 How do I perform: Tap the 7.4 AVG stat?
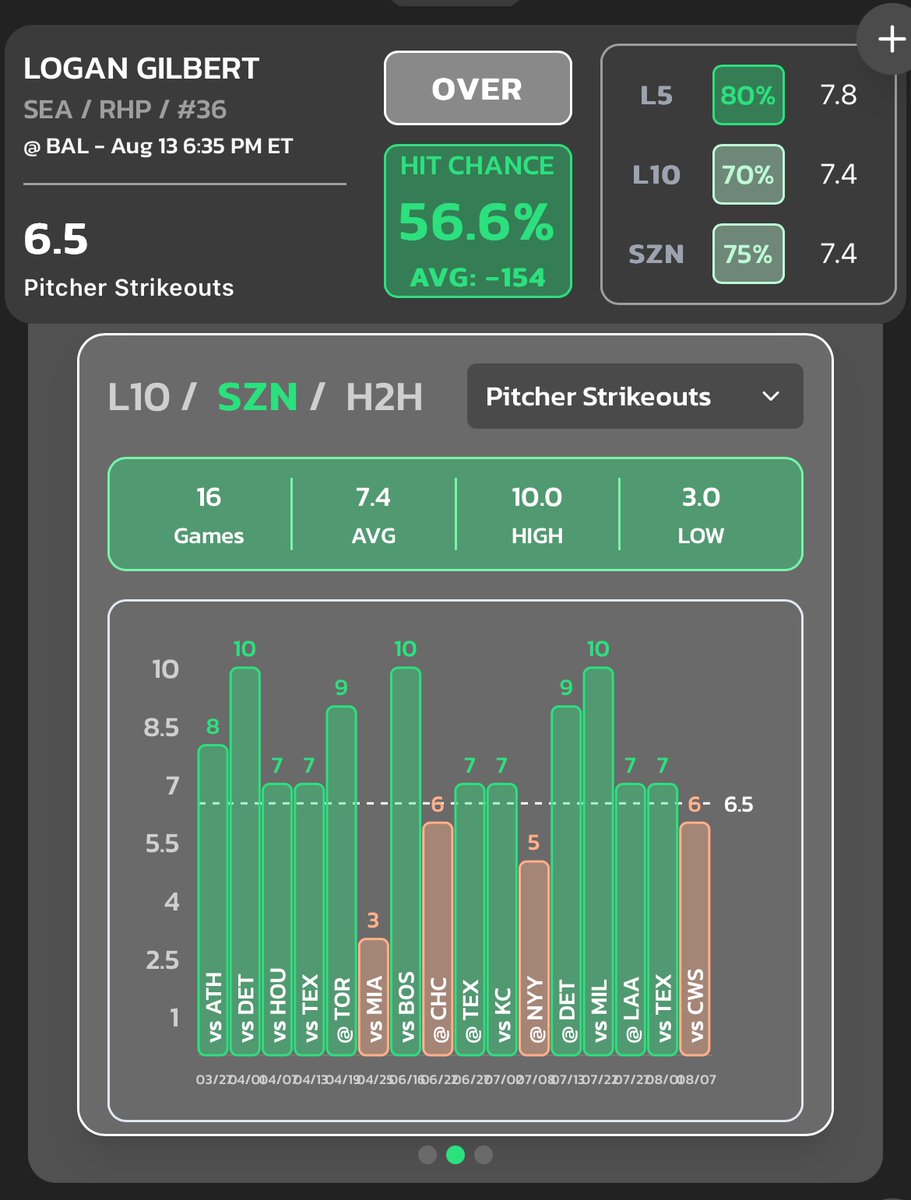[373, 514]
